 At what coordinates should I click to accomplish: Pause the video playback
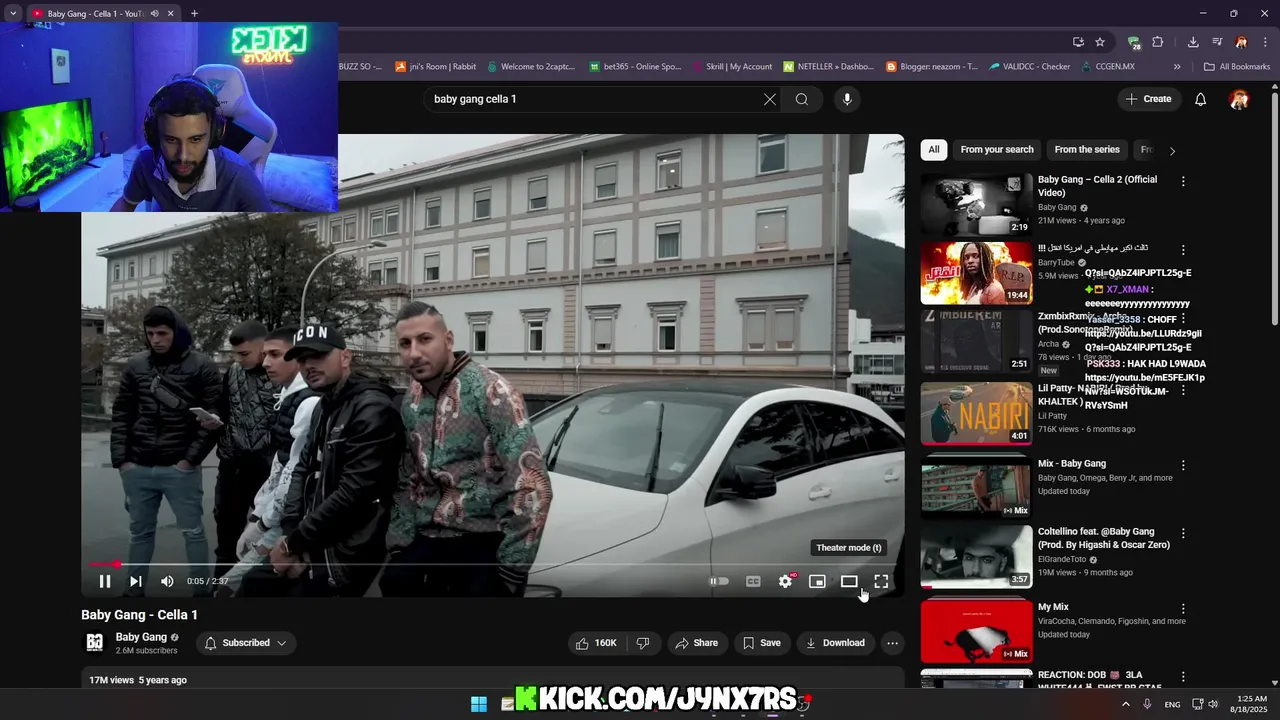point(105,581)
